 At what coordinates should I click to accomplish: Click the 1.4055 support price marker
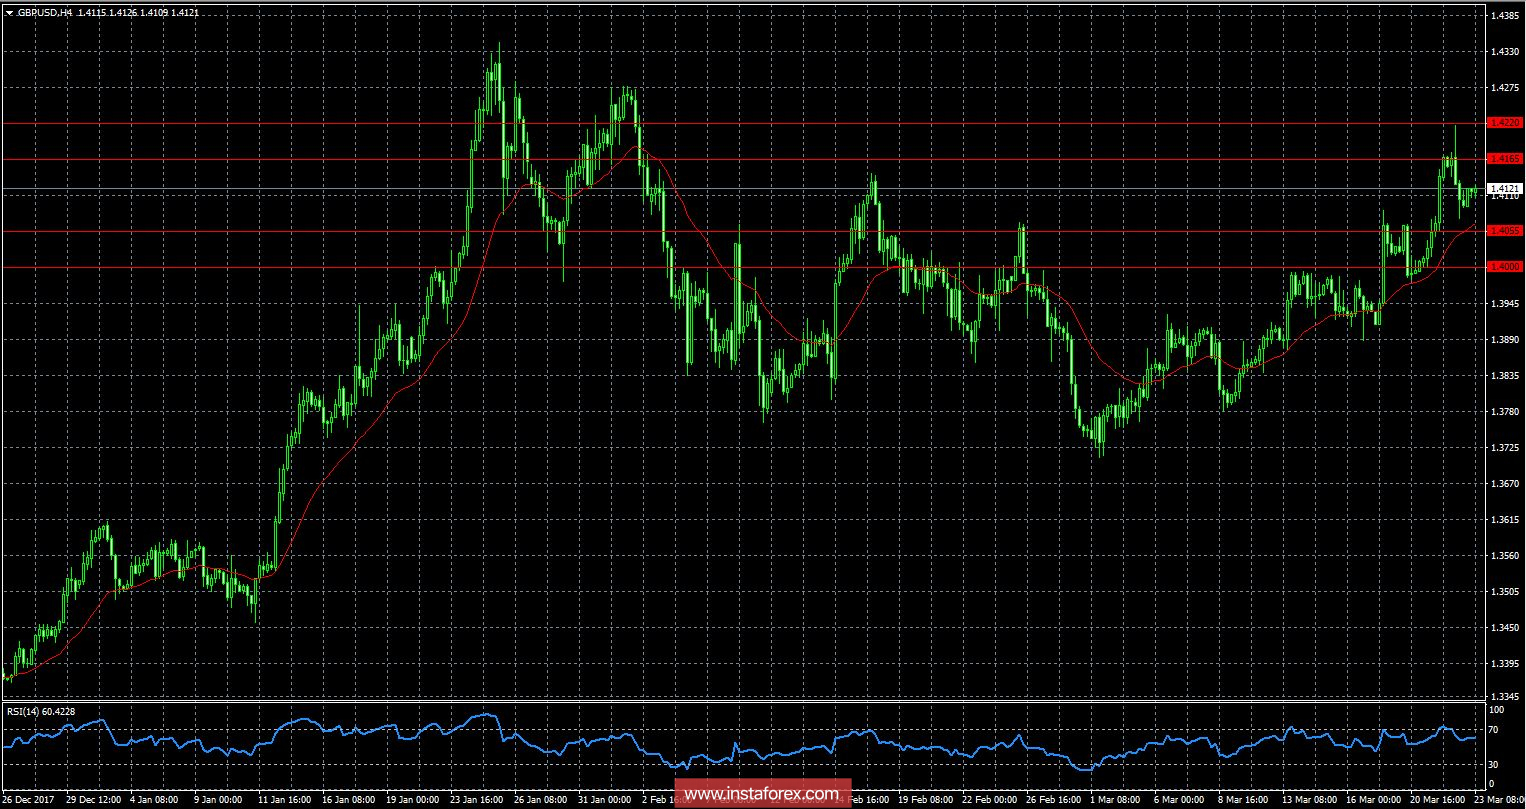[1505, 230]
